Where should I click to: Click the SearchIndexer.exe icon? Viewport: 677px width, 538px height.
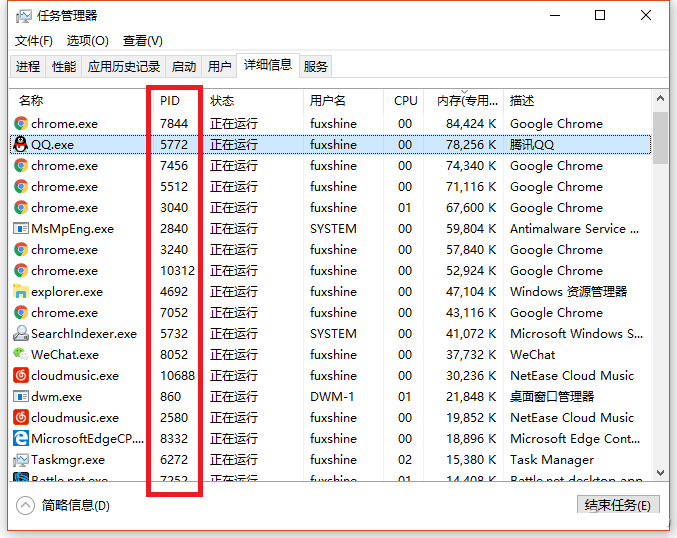(x=21, y=333)
